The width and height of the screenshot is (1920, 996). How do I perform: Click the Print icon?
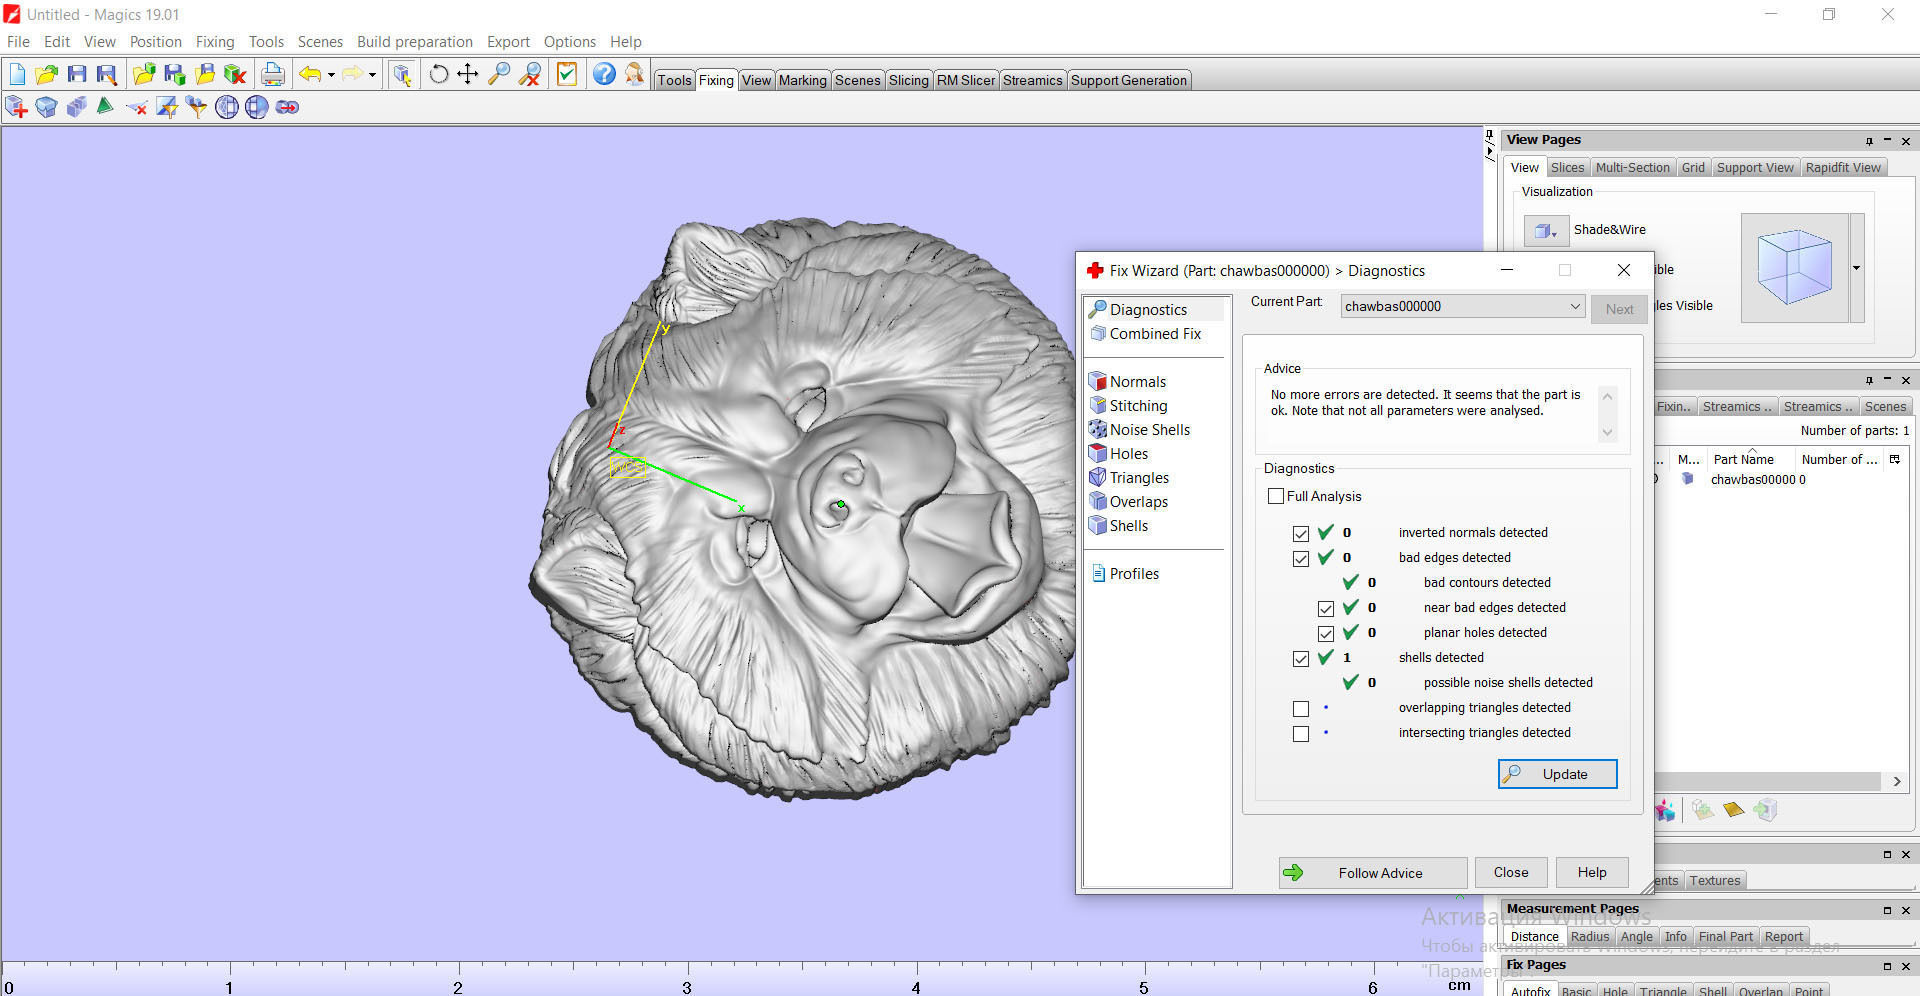pos(272,74)
